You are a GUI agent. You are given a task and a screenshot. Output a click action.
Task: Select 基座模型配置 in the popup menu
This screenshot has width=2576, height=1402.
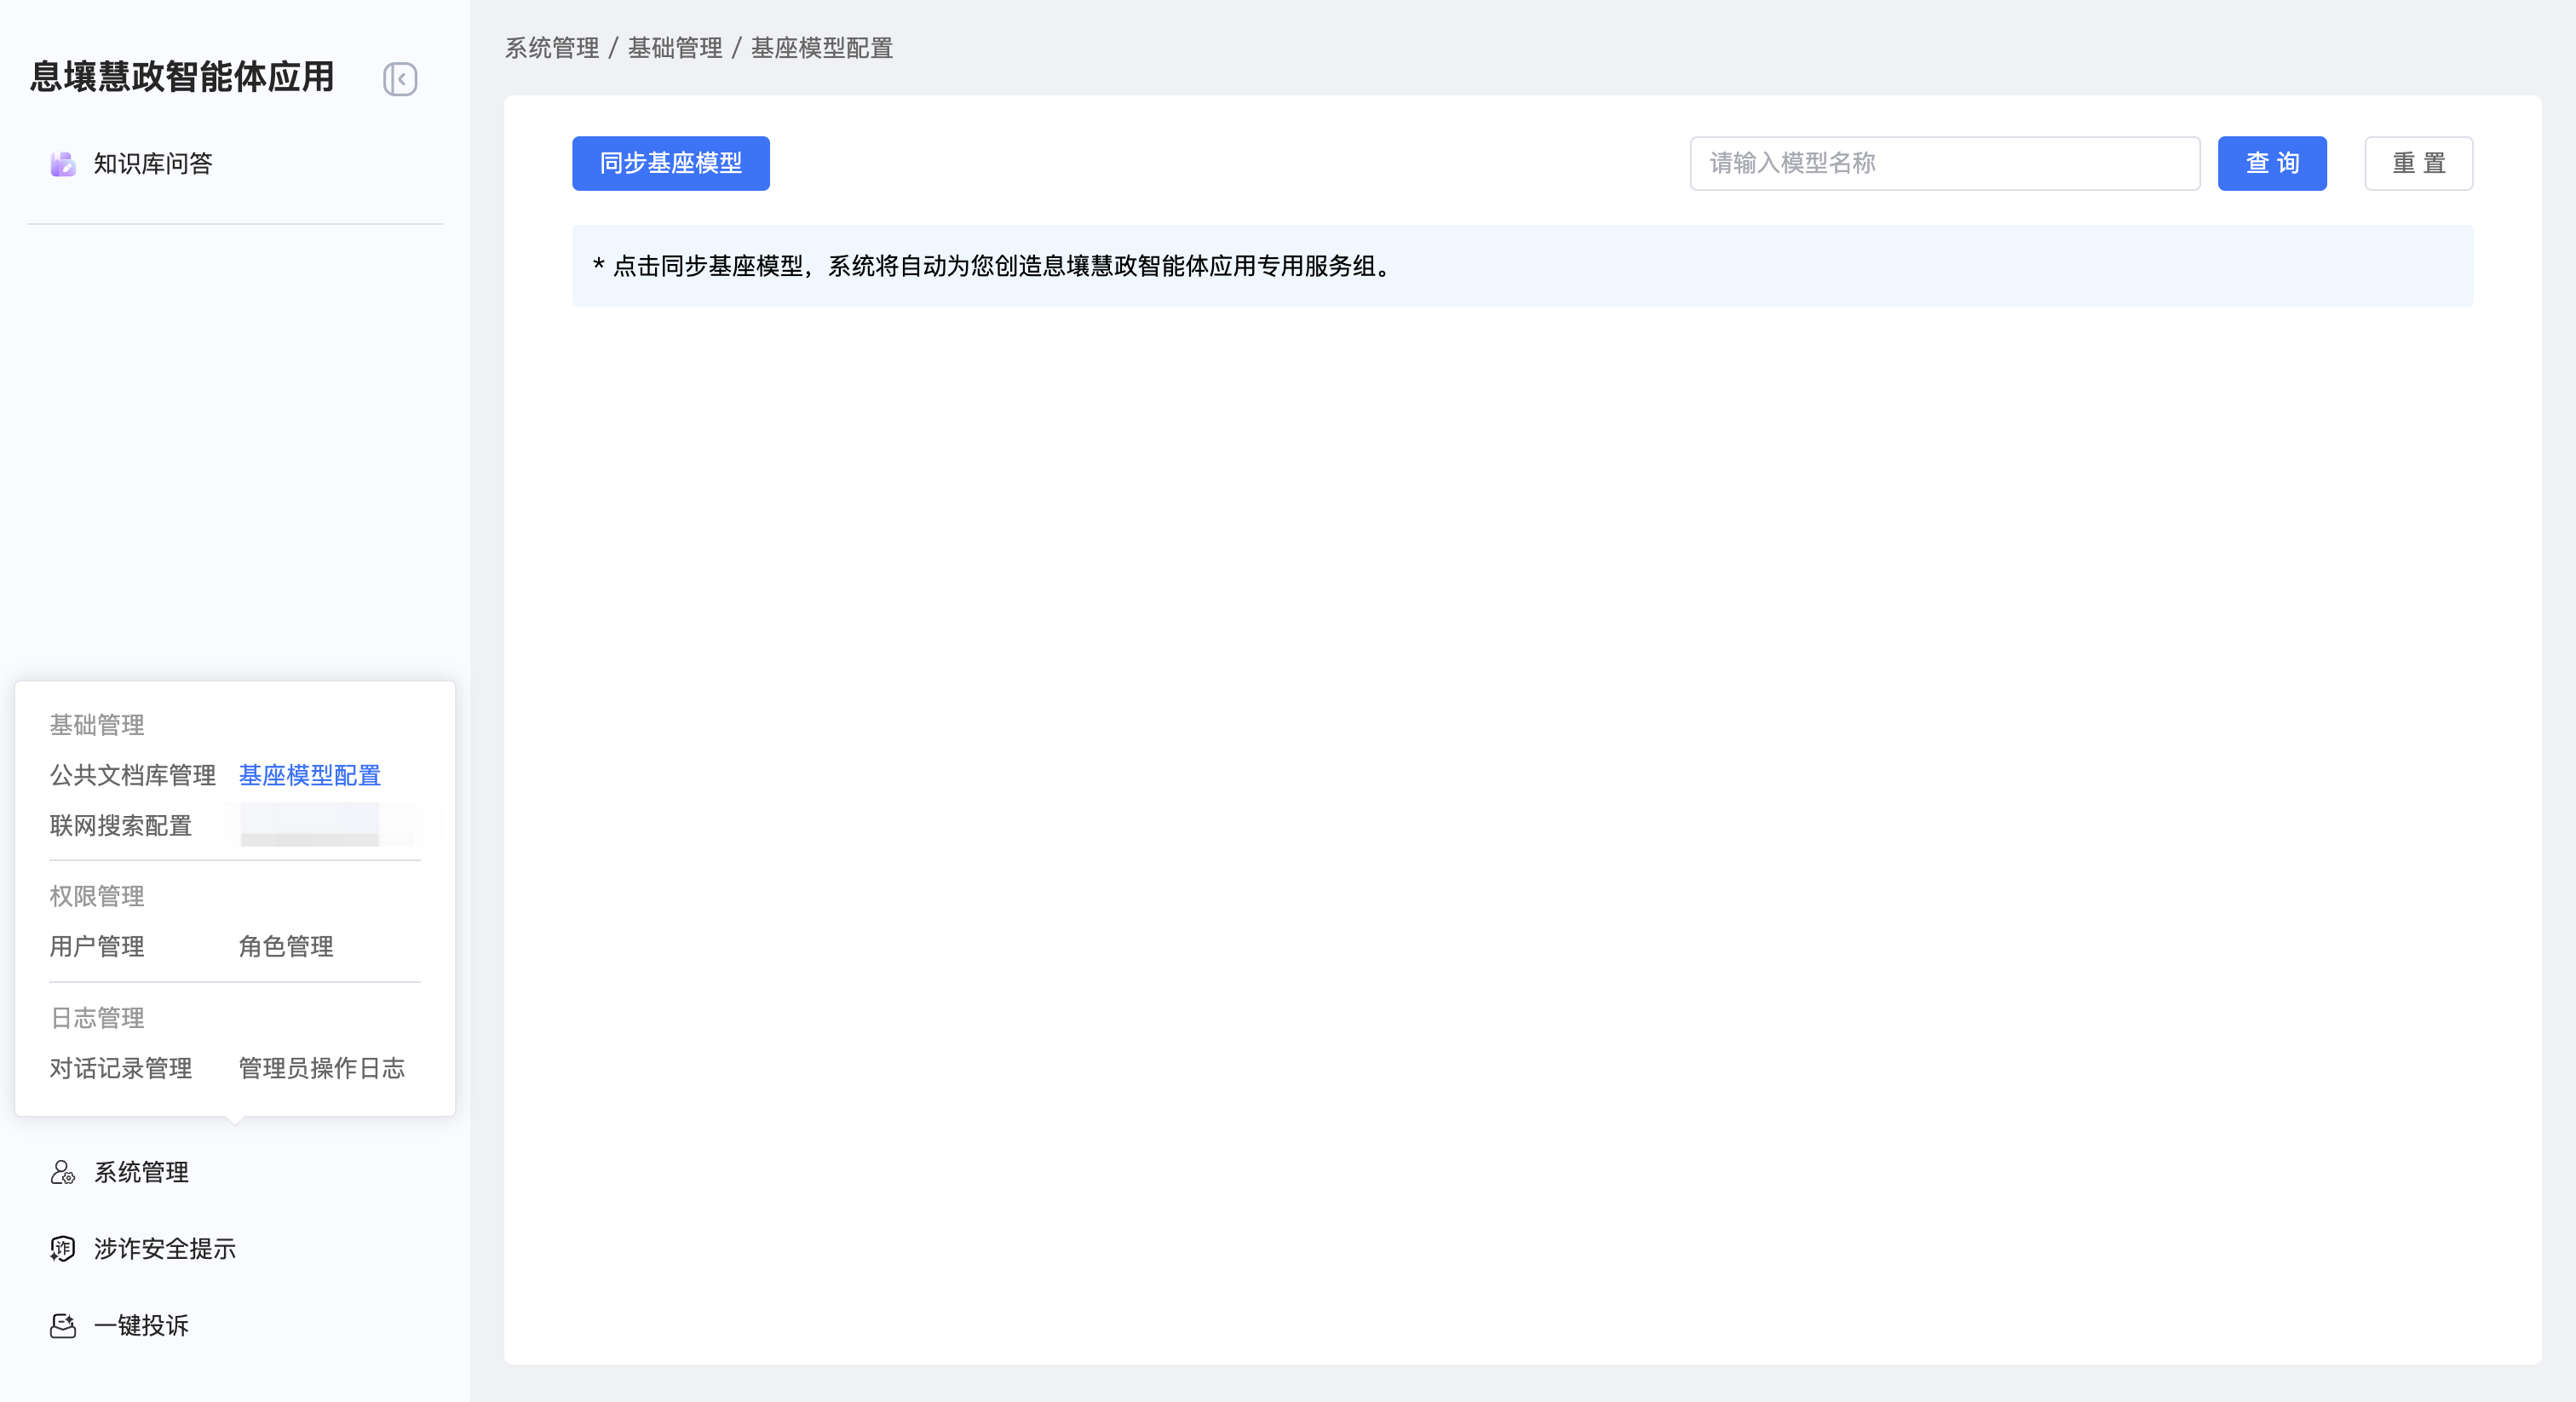coord(310,775)
